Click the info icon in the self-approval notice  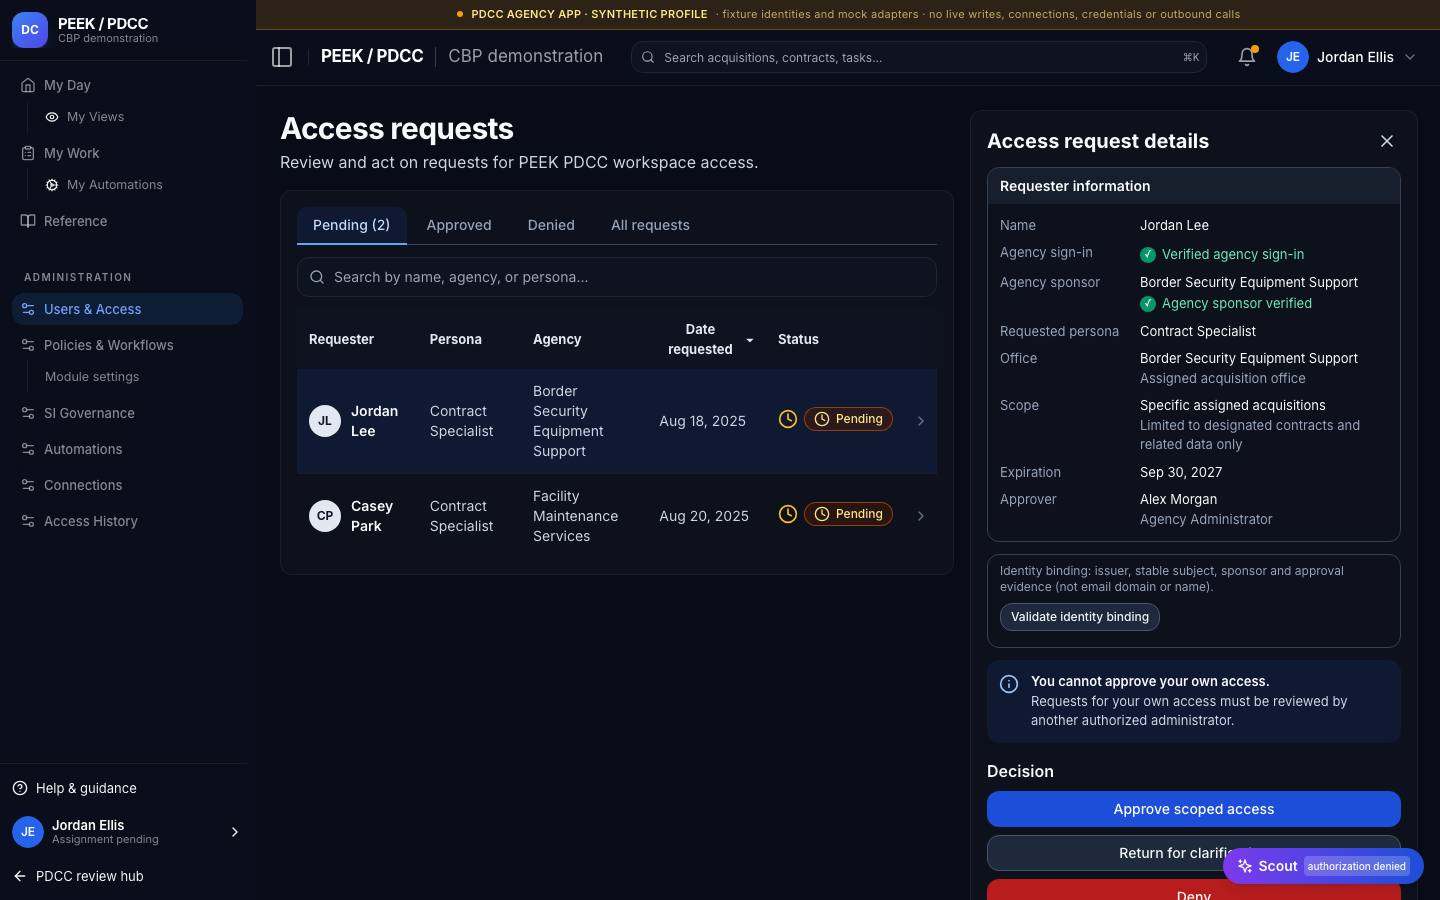(1009, 684)
